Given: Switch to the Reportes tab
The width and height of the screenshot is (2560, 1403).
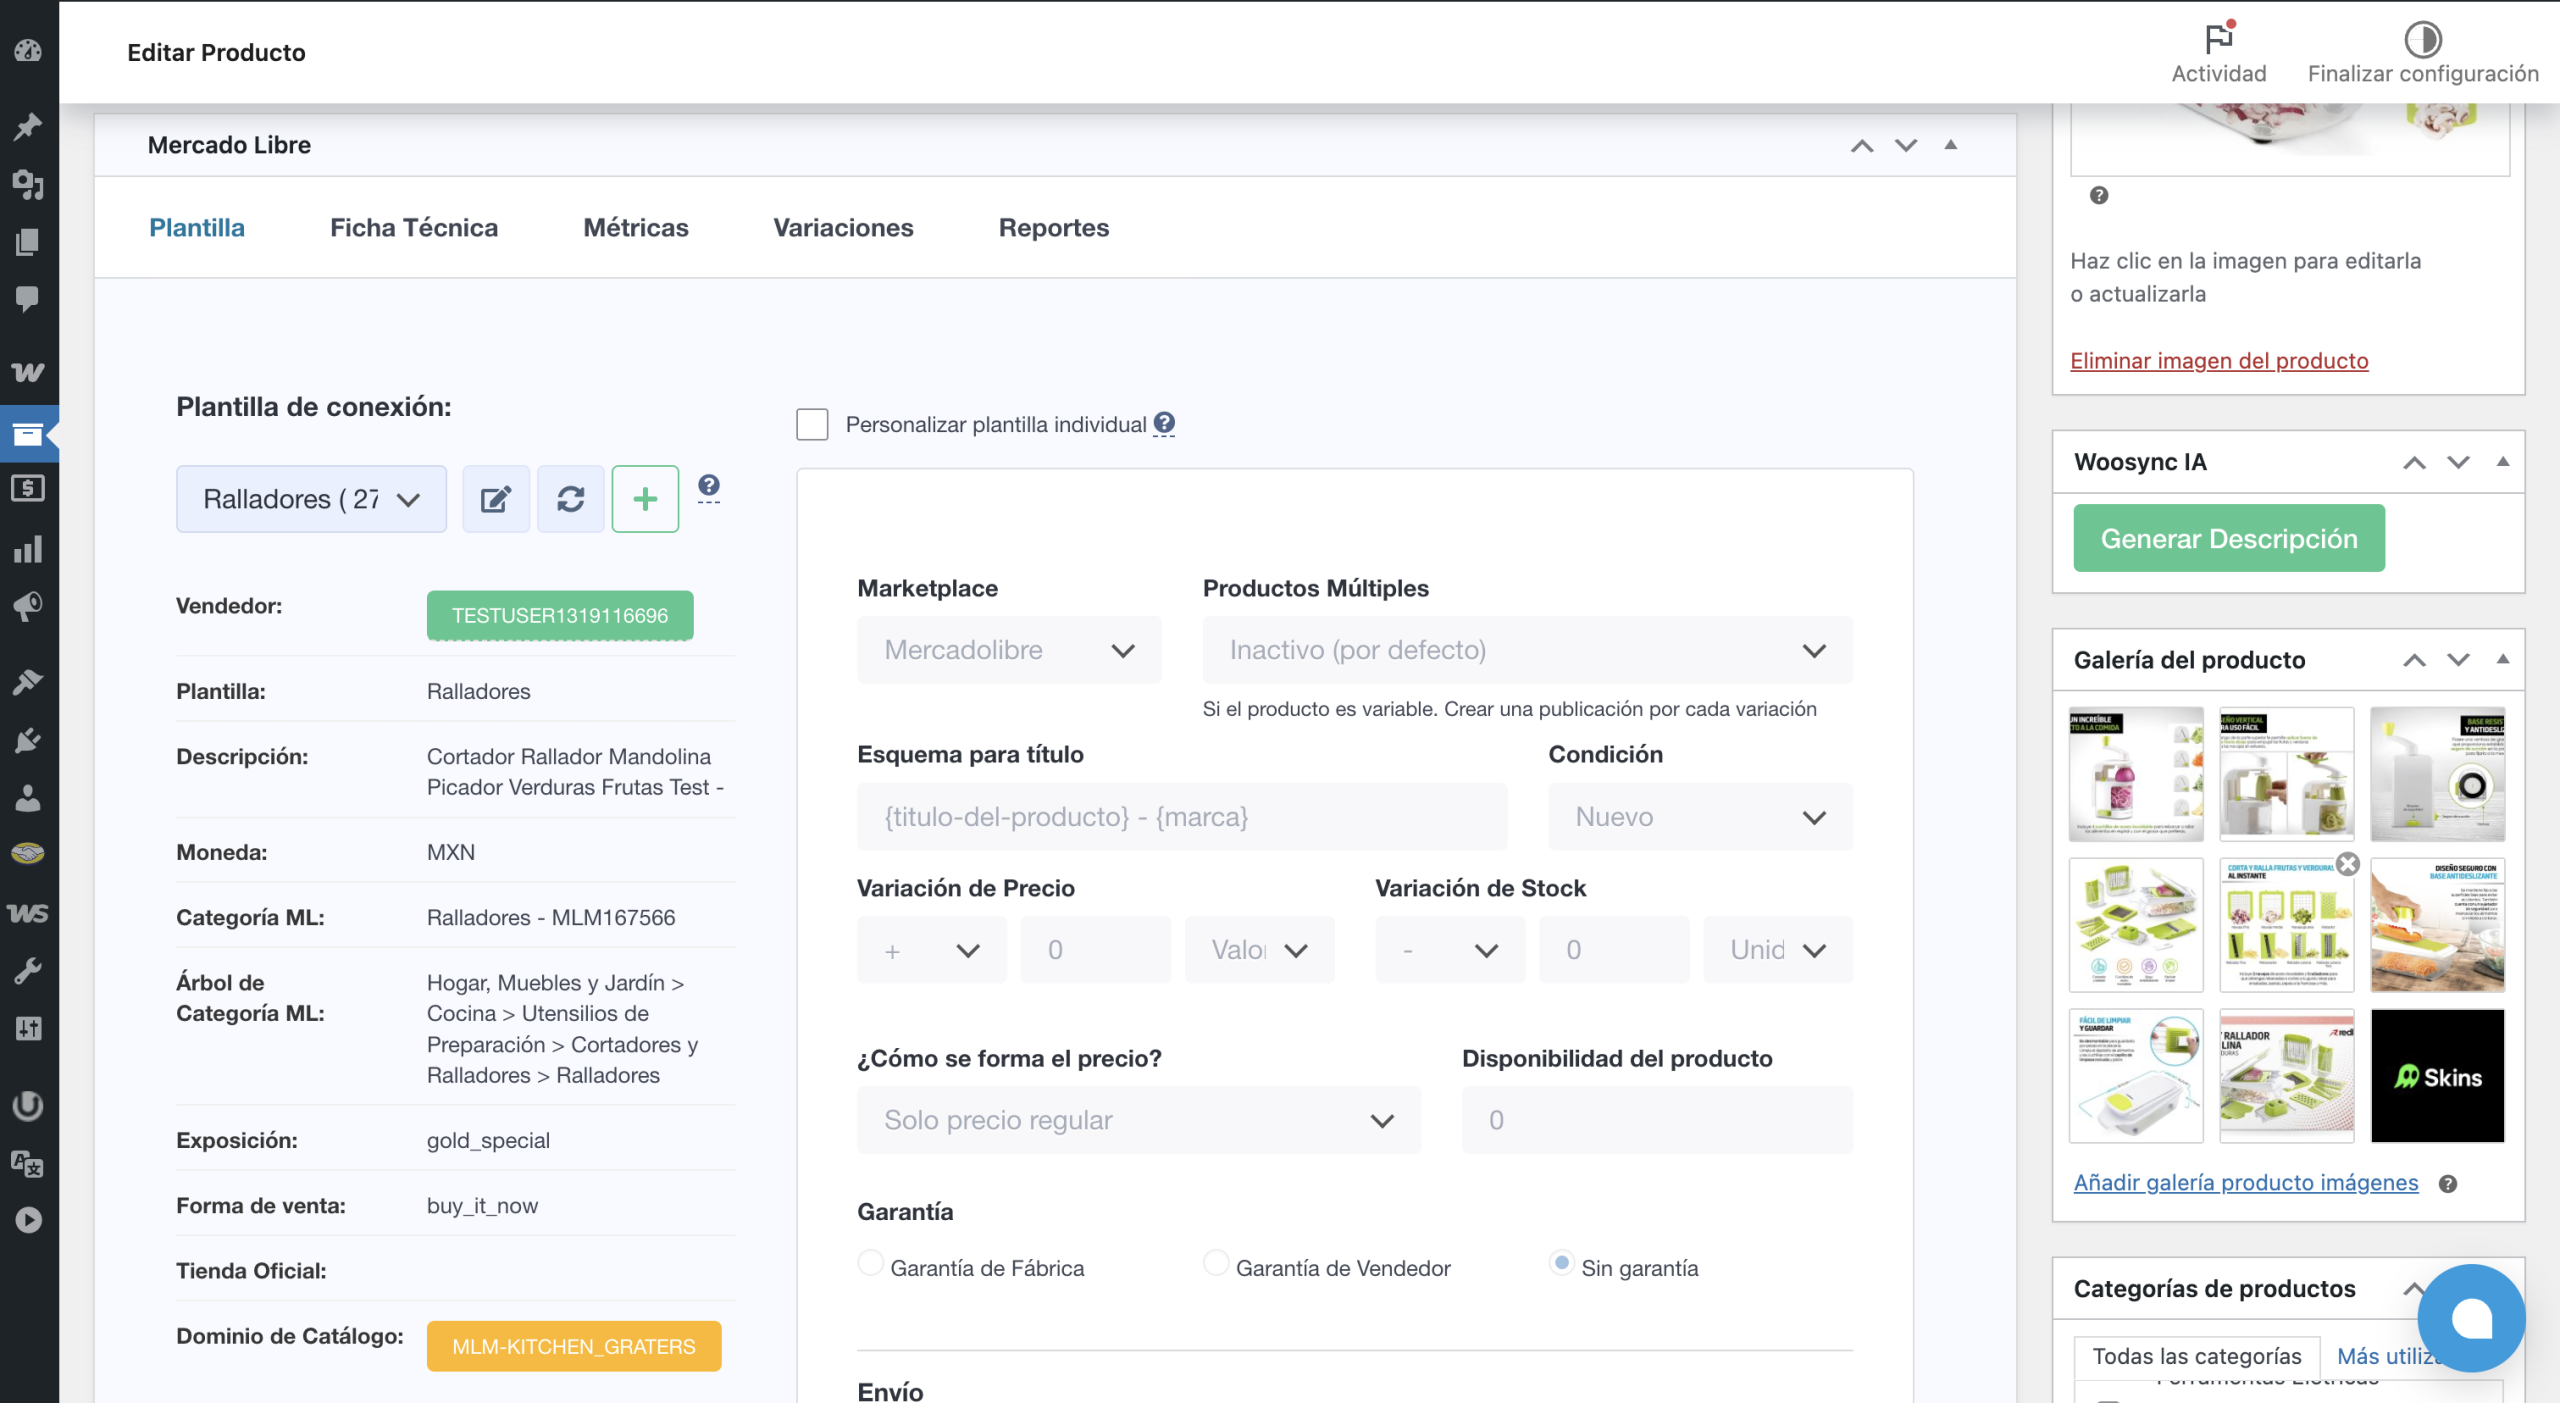Looking at the screenshot, I should (x=1054, y=227).
